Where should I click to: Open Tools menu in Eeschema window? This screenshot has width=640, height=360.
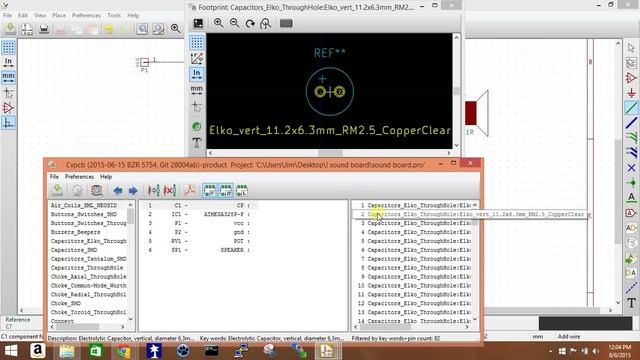pyautogui.click(x=114, y=15)
